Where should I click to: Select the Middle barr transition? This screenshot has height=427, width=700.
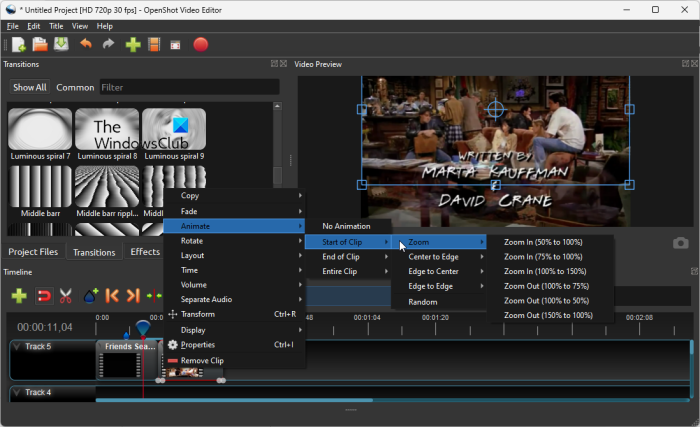pos(40,192)
